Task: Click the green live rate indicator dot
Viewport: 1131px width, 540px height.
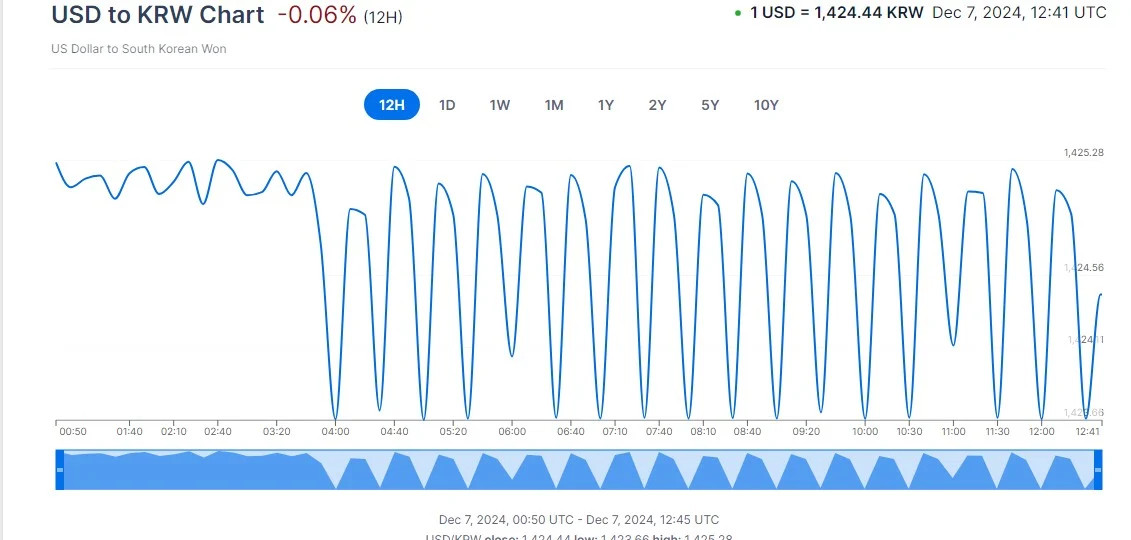Action: point(738,14)
